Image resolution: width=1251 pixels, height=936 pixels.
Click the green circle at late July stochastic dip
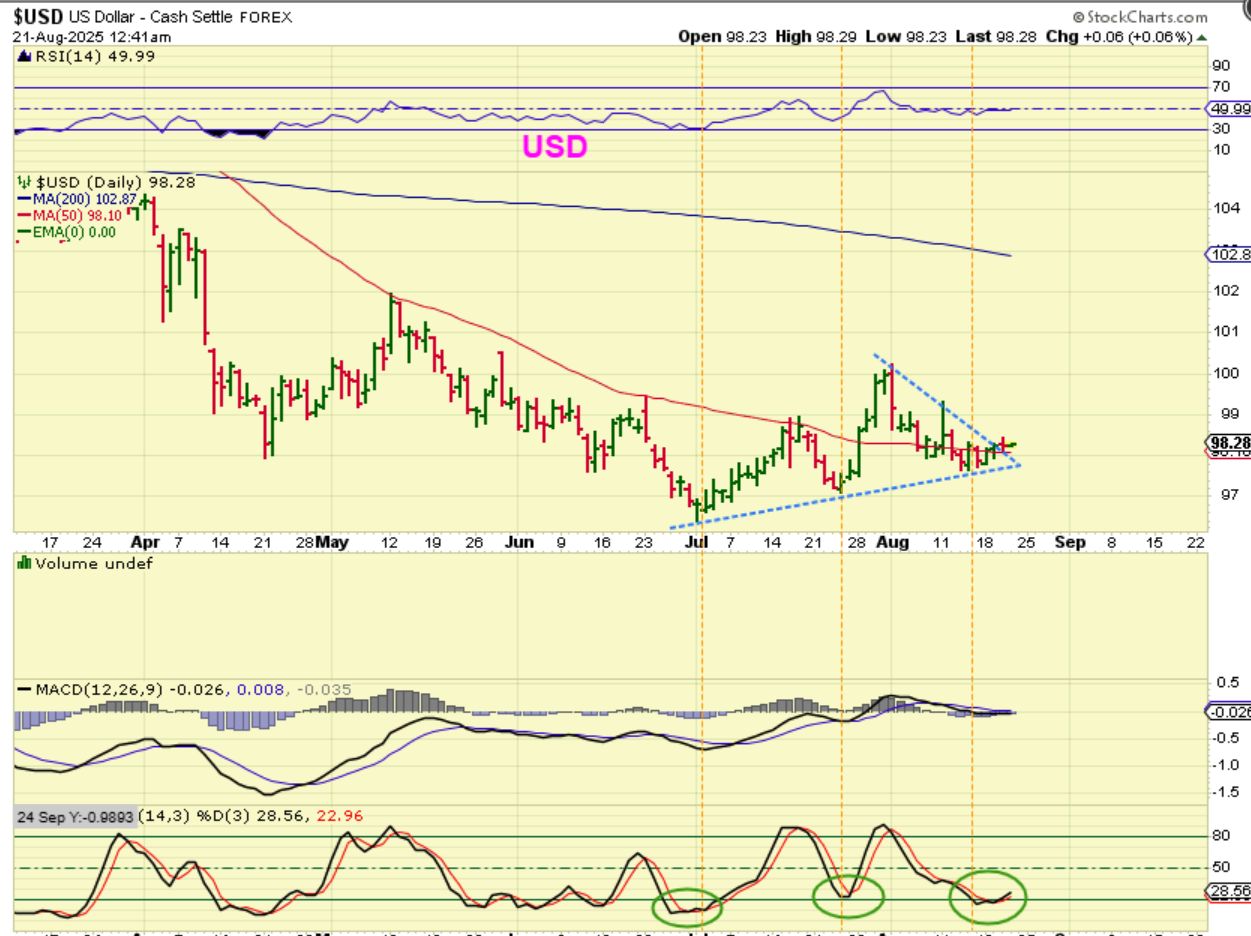coord(848,893)
